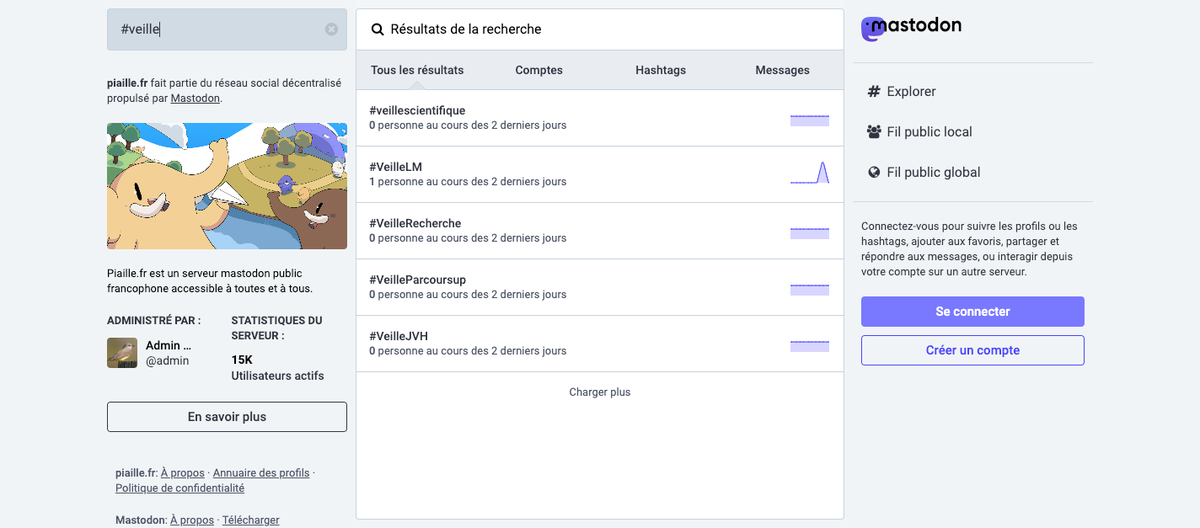Open the Politique de confidentialité link
The width and height of the screenshot is (1200, 528).
(180, 488)
